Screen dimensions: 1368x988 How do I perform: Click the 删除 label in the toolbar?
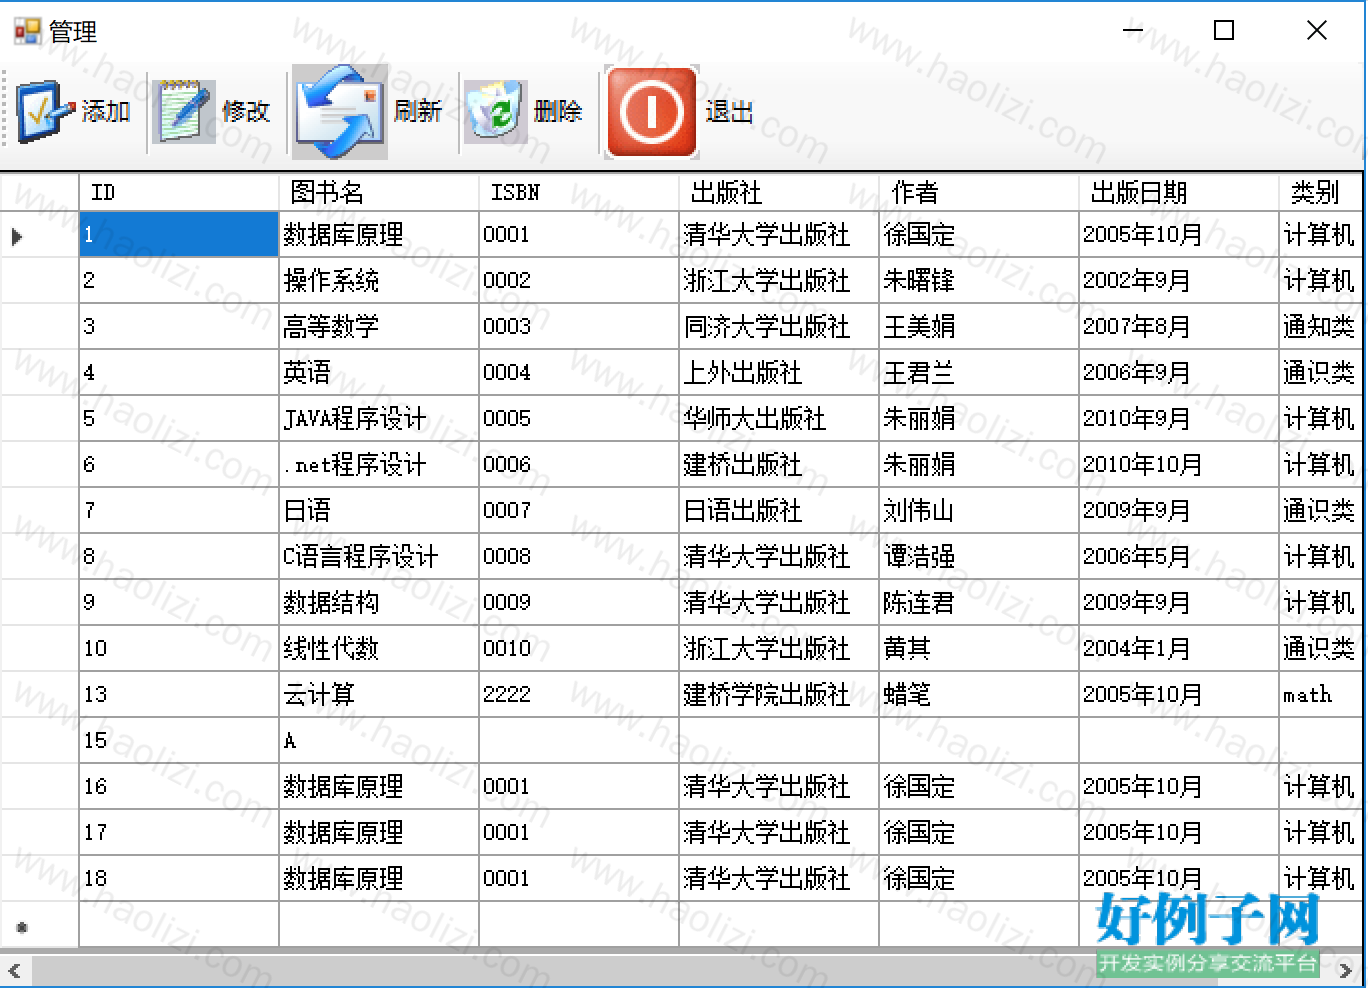click(x=558, y=112)
